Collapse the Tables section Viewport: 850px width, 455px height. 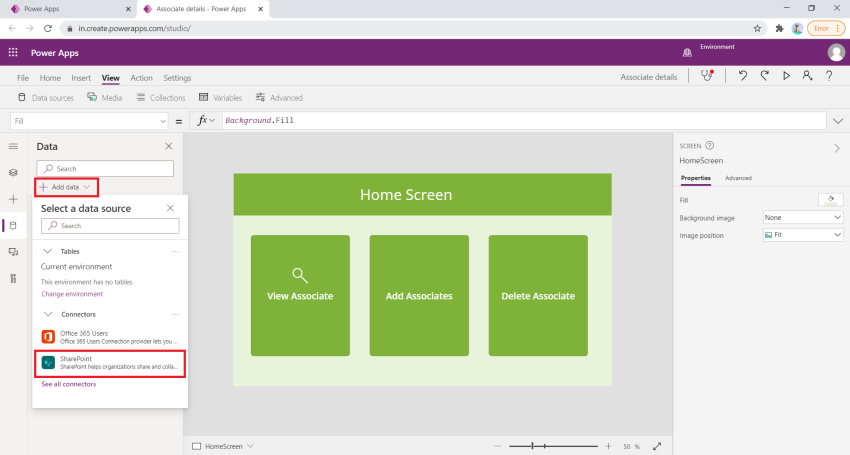[48, 251]
